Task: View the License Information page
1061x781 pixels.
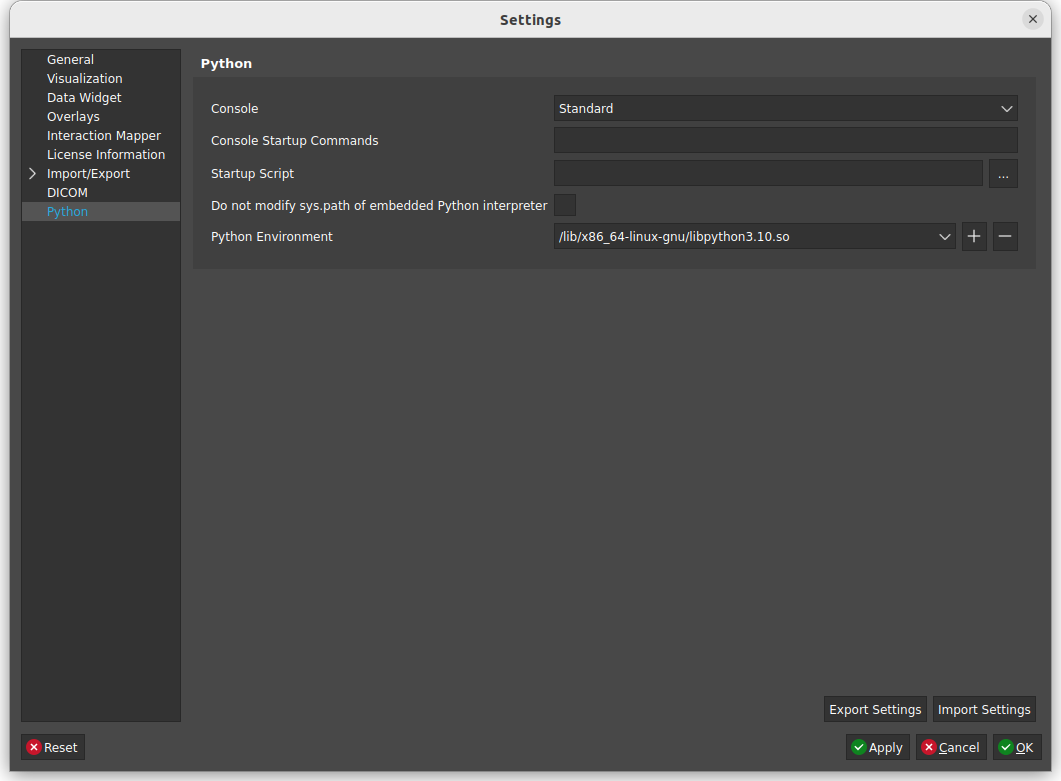Action: pyautogui.click(x=105, y=154)
